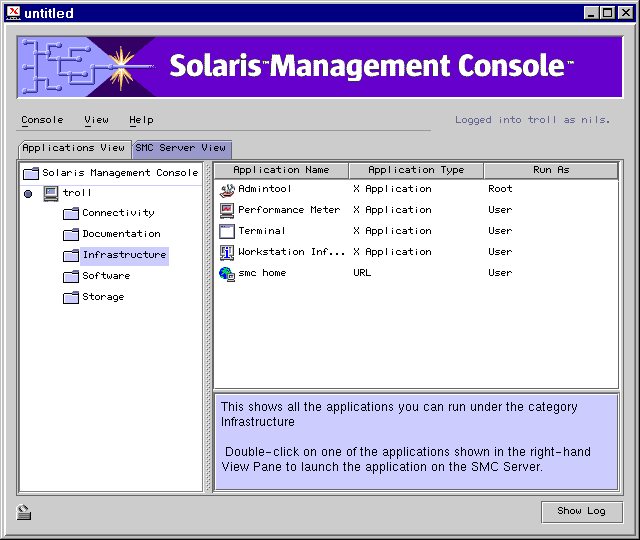Click the smc home globe icon

click(227, 274)
